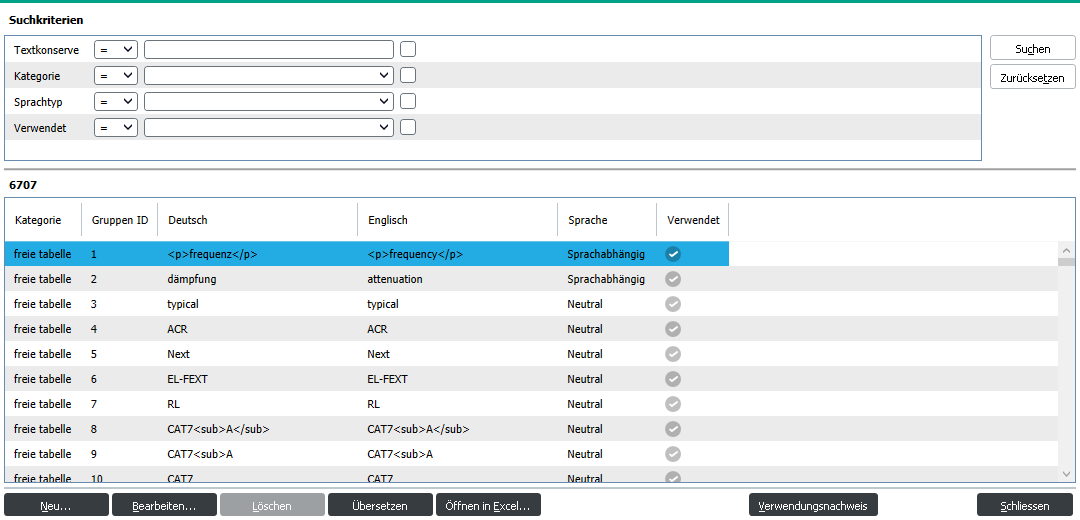Click the Verwendet check icon for ACR row
This screenshot has width=1080, height=520.
click(x=673, y=329)
